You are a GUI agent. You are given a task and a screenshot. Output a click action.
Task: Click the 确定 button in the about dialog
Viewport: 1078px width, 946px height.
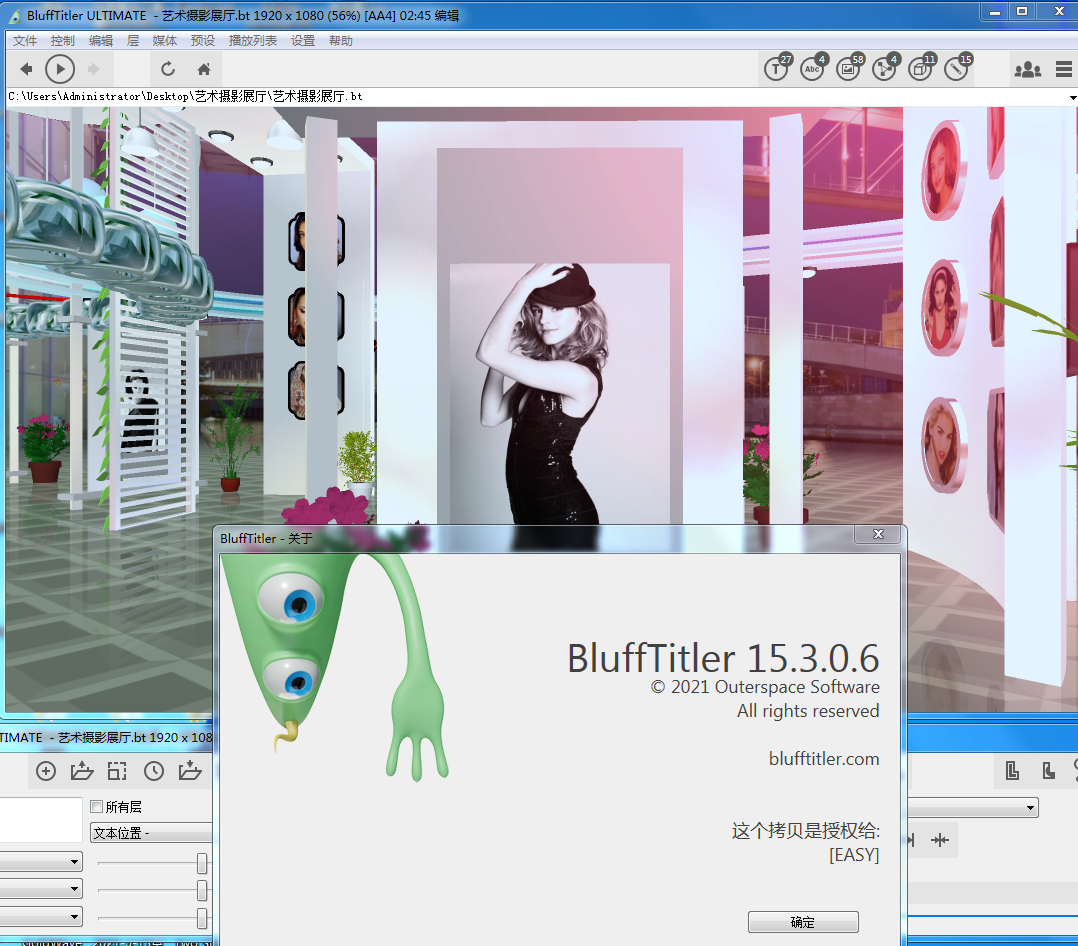click(x=803, y=922)
